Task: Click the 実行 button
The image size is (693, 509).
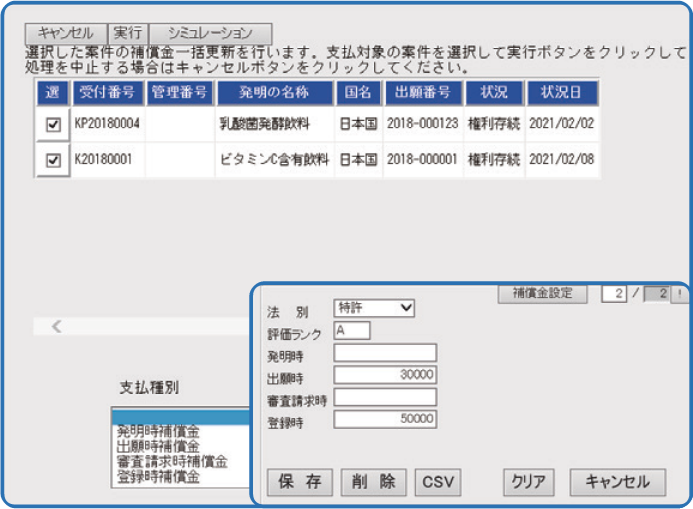Action: tap(128, 33)
